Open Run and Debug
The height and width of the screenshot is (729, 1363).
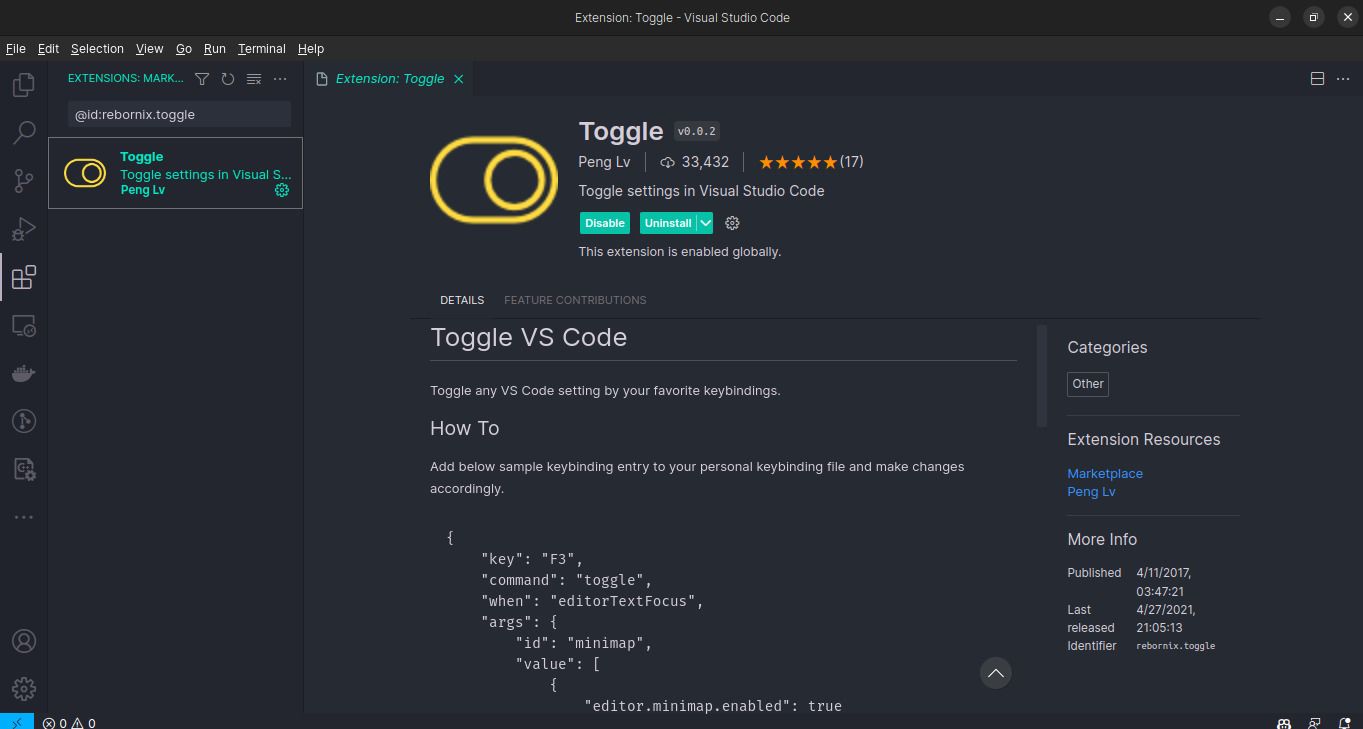click(23, 228)
